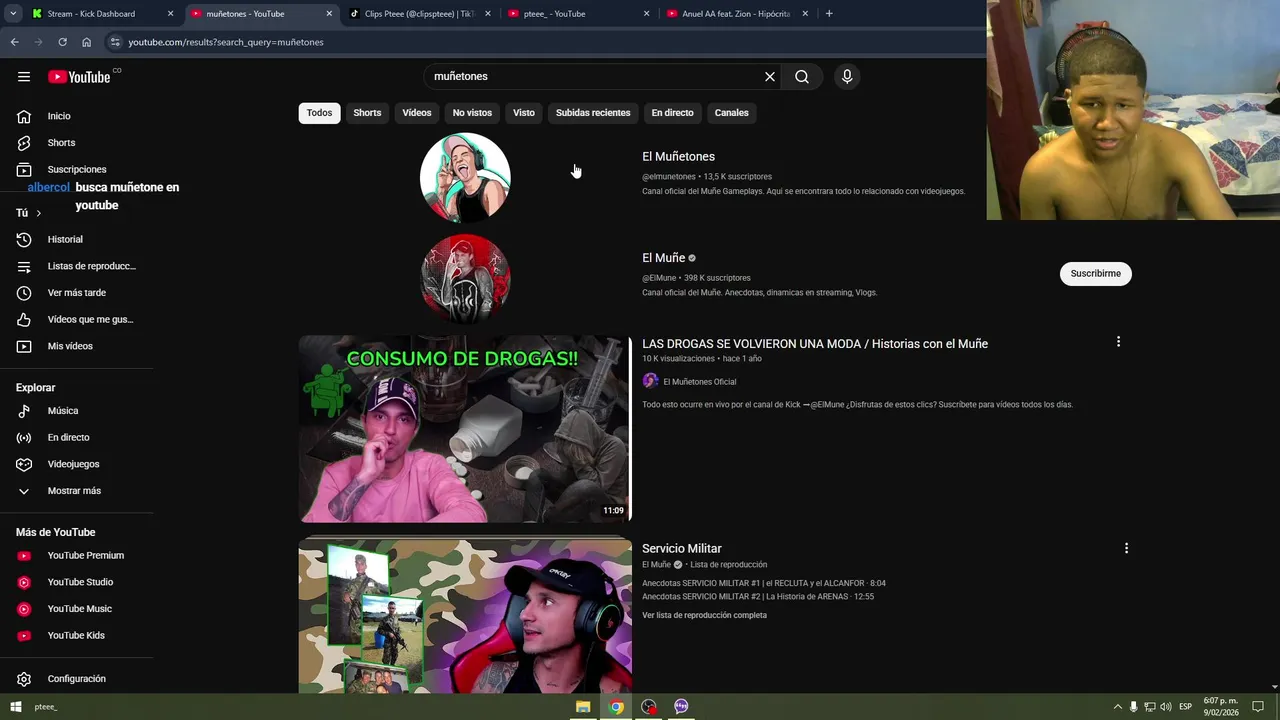Show hidden system tray icons
Screen dimensions: 1280x720
tap(1118, 707)
